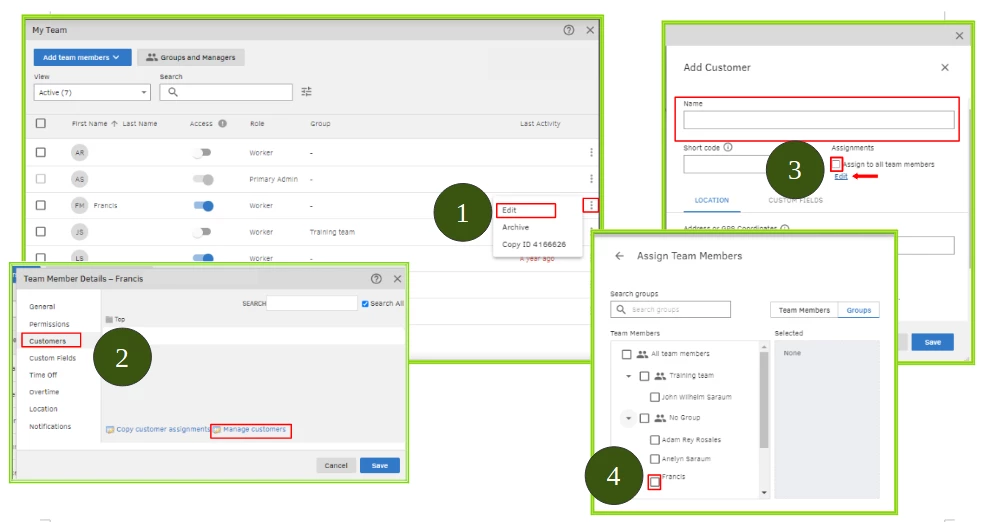Open General section in Team Member Details
988x522 pixels.
[x=42, y=307]
